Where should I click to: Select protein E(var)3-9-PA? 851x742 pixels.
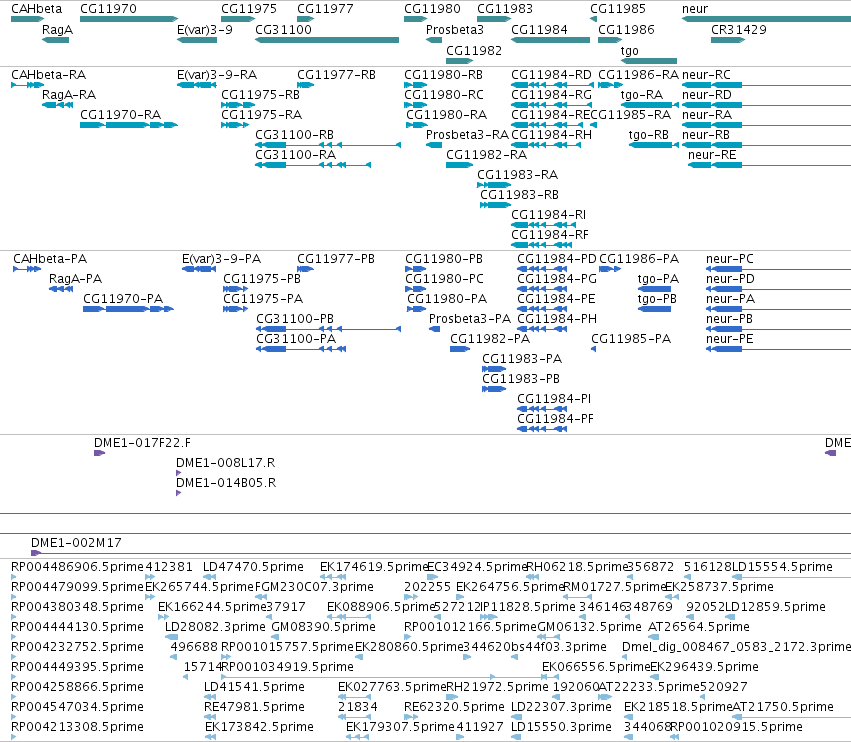(x=221, y=259)
